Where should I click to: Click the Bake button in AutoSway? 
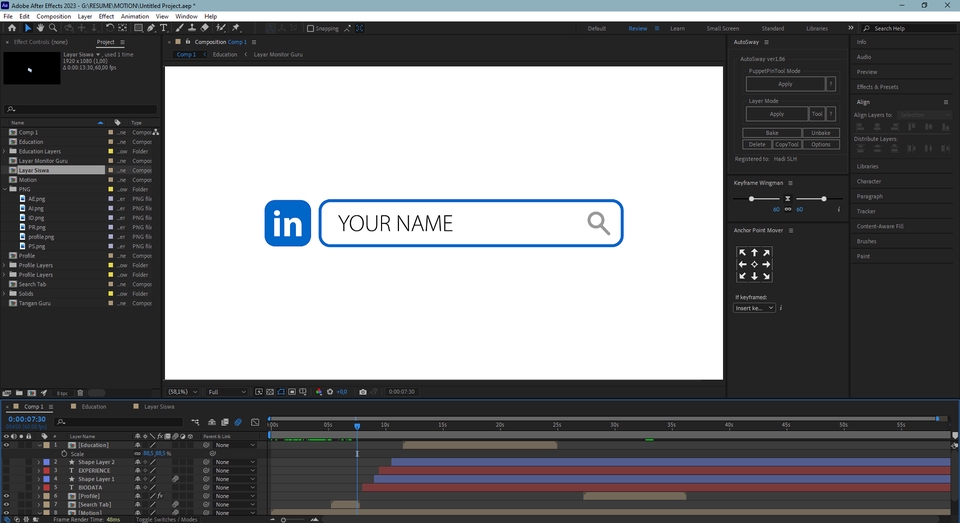pyautogui.click(x=771, y=133)
